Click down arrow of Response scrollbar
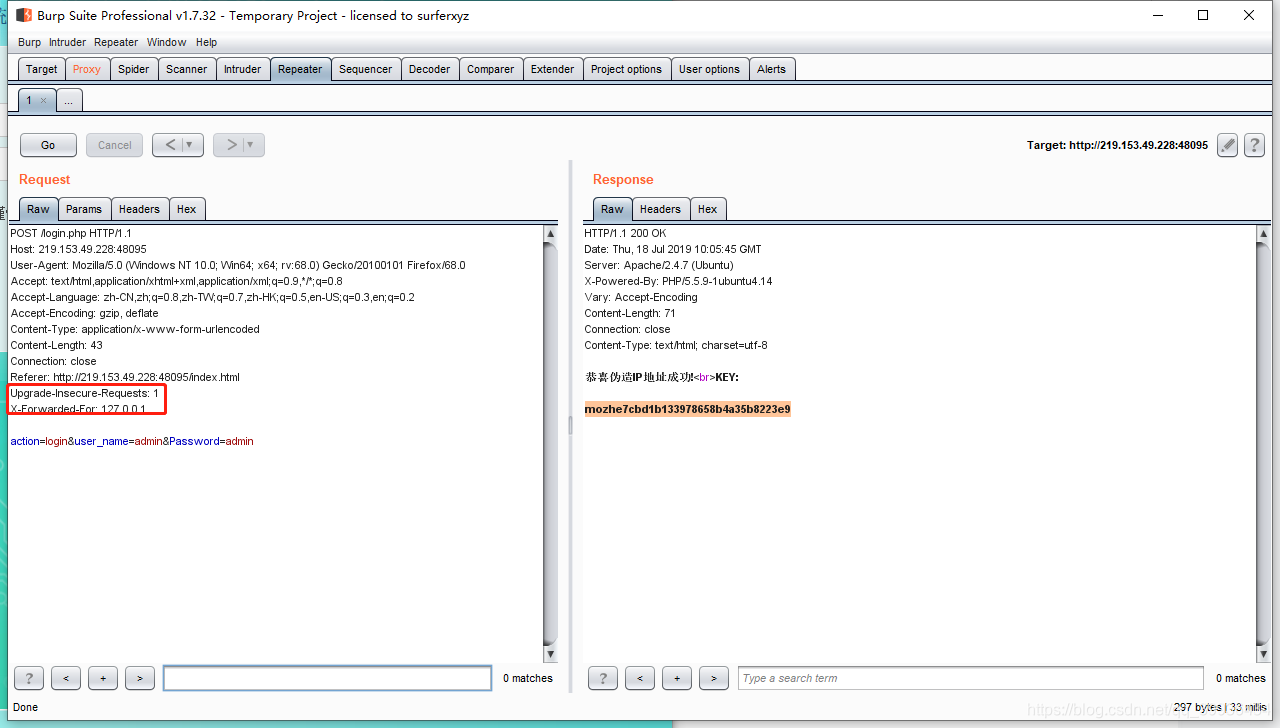1280x728 pixels. pos(1262,654)
